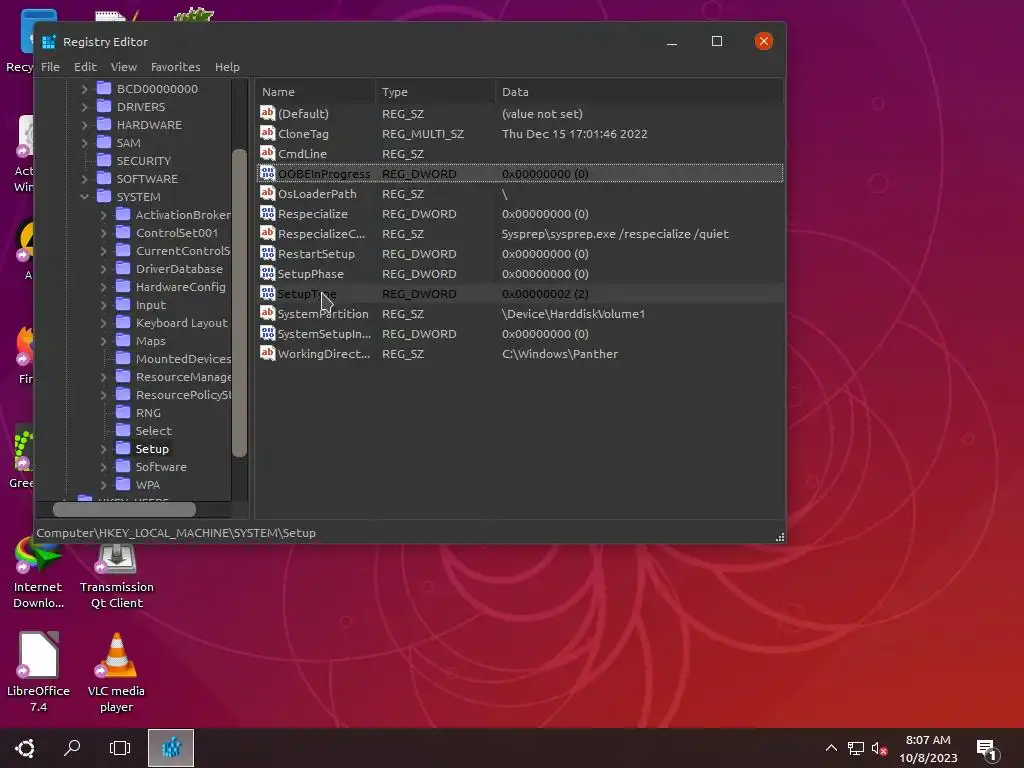Click the CurrentControlSet tree item
Viewport: 1024px width, 768px height.
click(x=183, y=251)
